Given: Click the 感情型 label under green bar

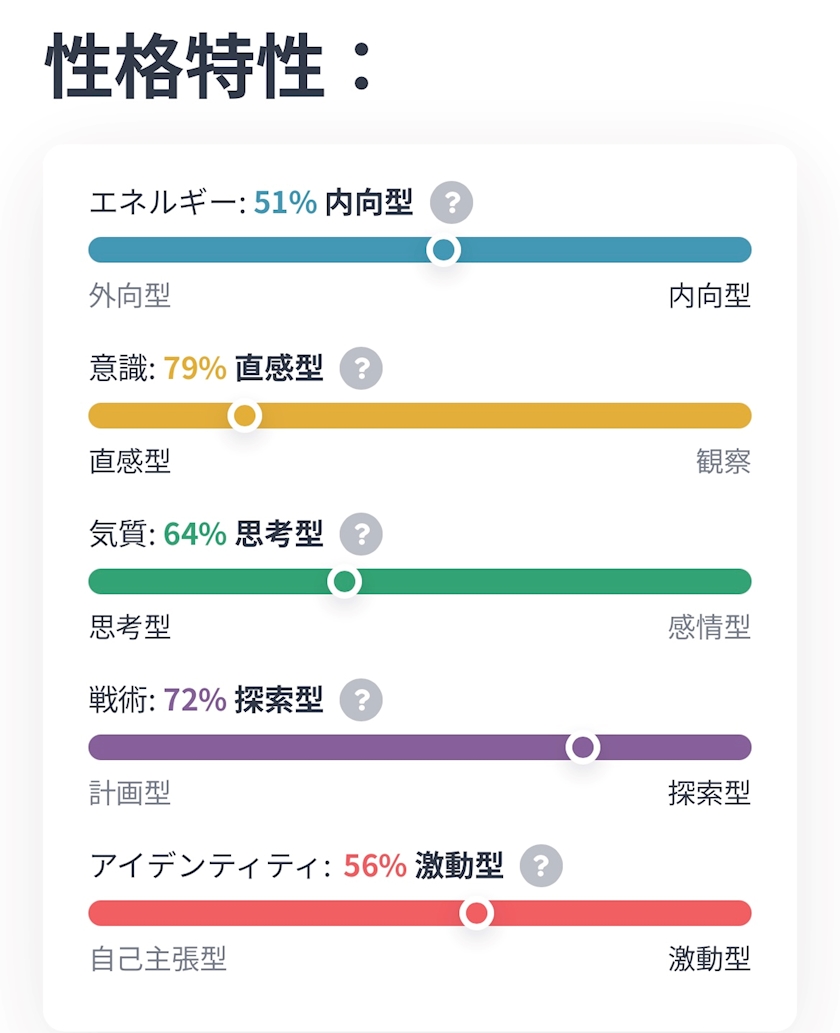Looking at the screenshot, I should (710, 627).
